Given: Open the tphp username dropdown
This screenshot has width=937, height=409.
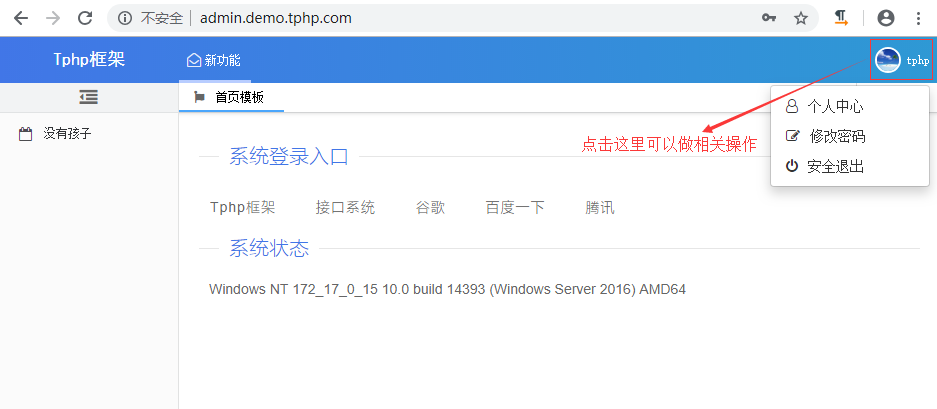Looking at the screenshot, I should [917, 60].
